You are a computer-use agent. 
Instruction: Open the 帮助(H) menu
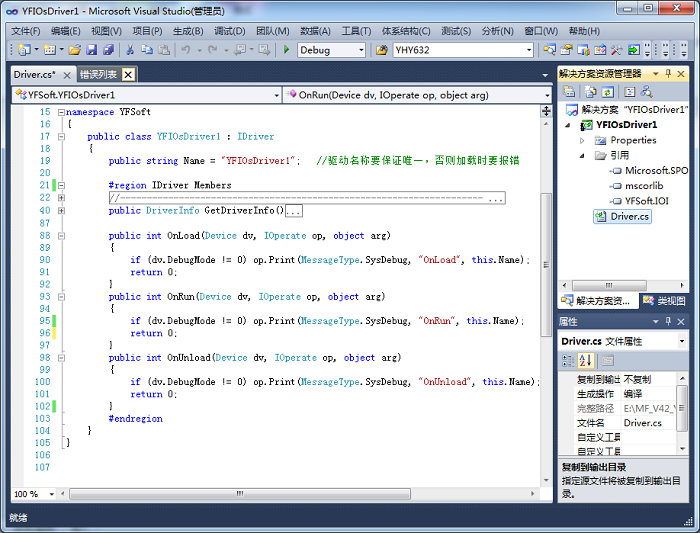coord(584,31)
